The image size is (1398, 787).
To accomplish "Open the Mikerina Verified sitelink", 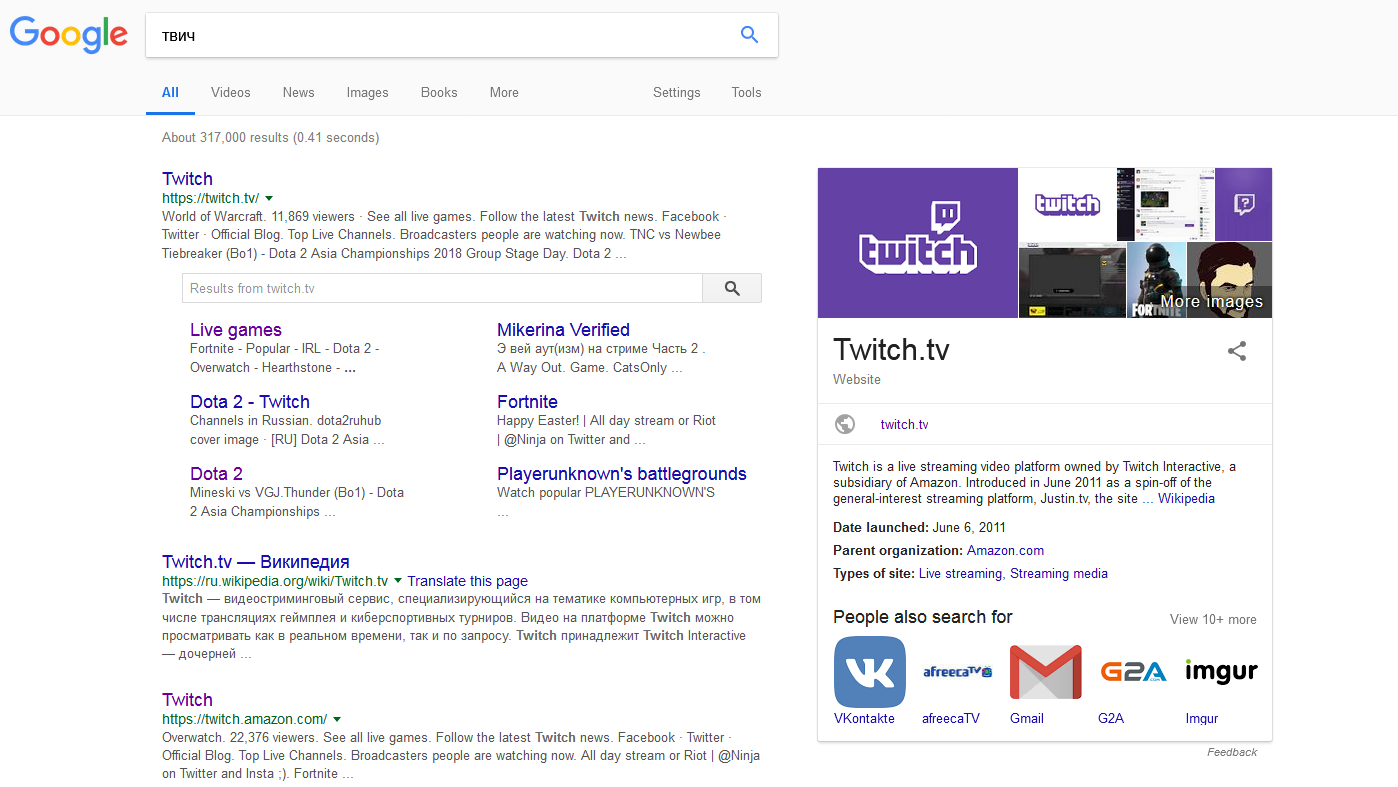I will (563, 330).
